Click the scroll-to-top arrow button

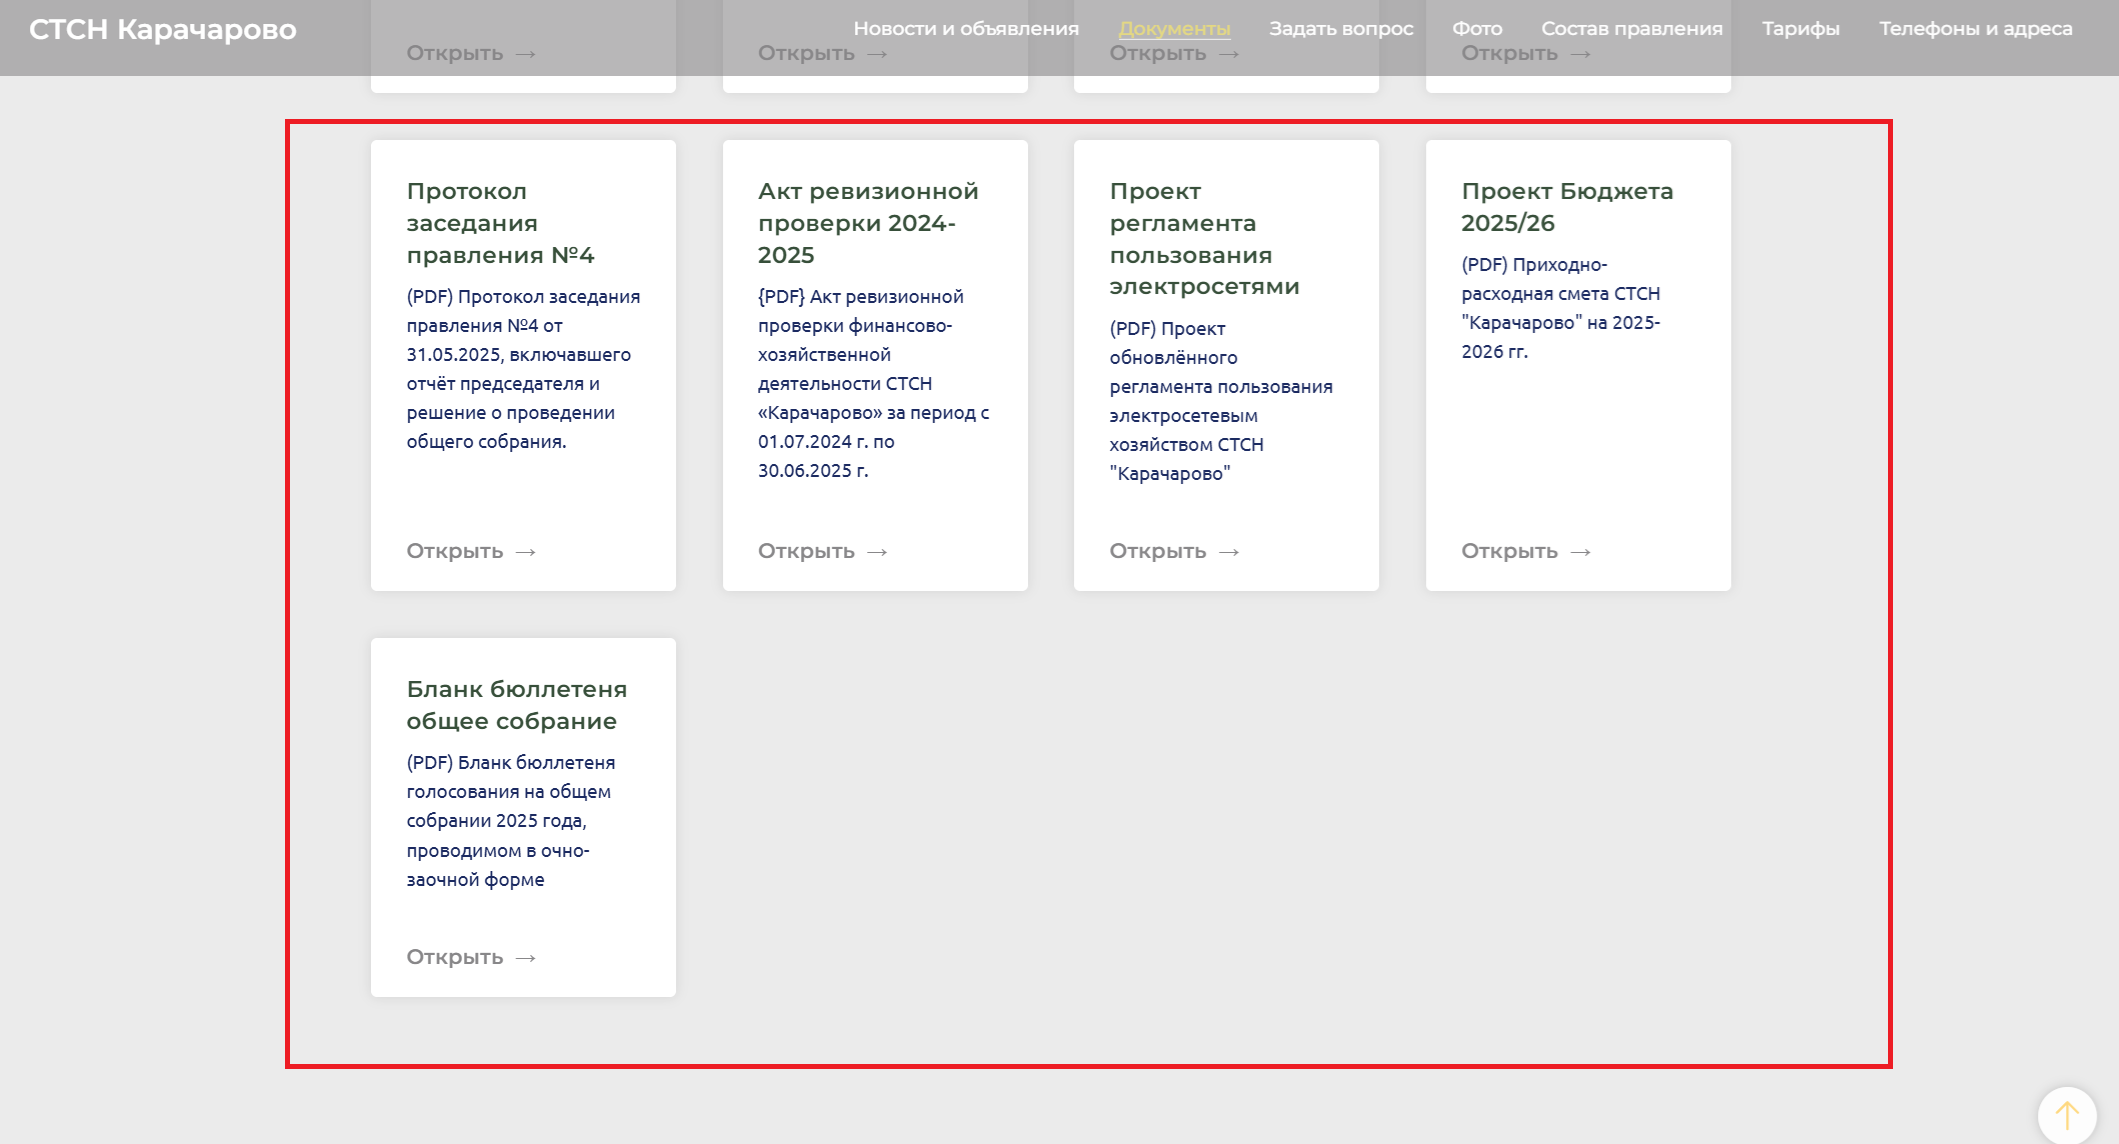2066,1115
